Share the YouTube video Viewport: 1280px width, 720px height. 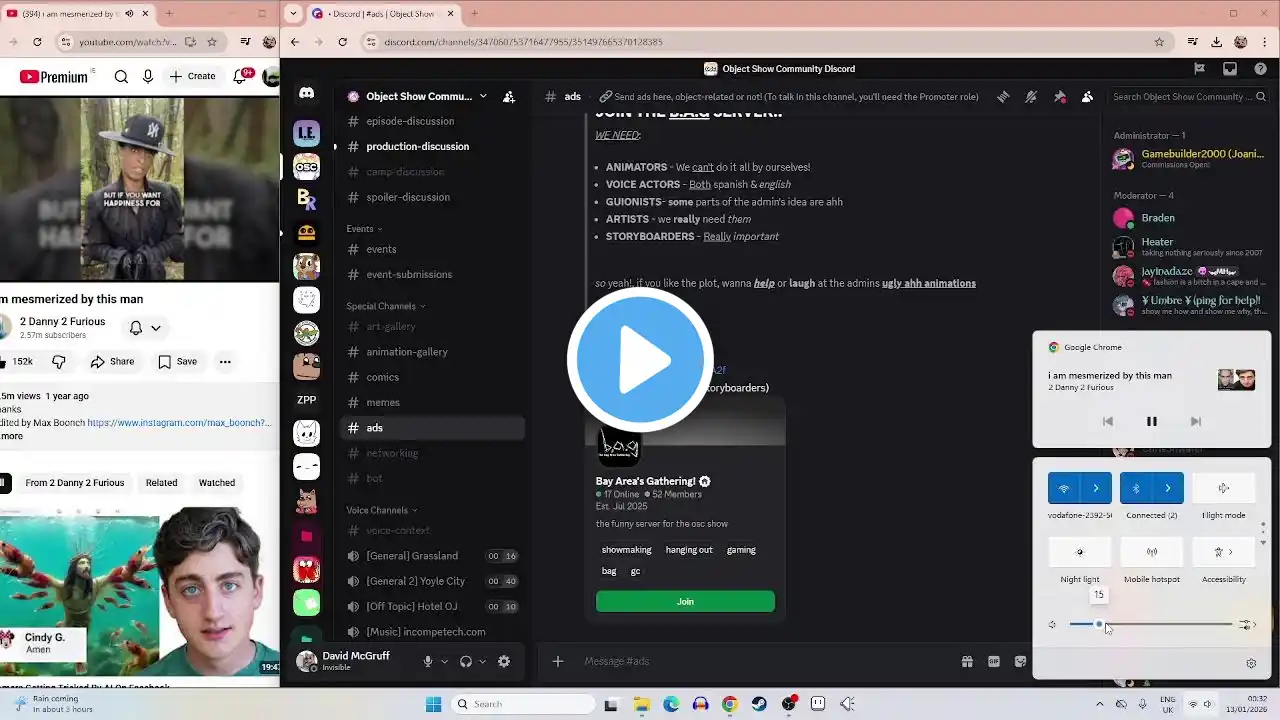click(x=112, y=361)
